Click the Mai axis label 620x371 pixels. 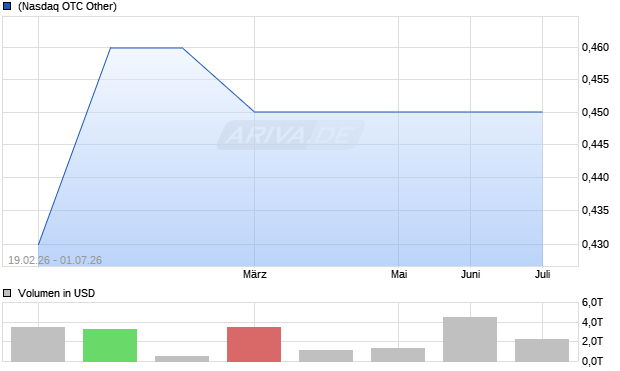click(399, 274)
